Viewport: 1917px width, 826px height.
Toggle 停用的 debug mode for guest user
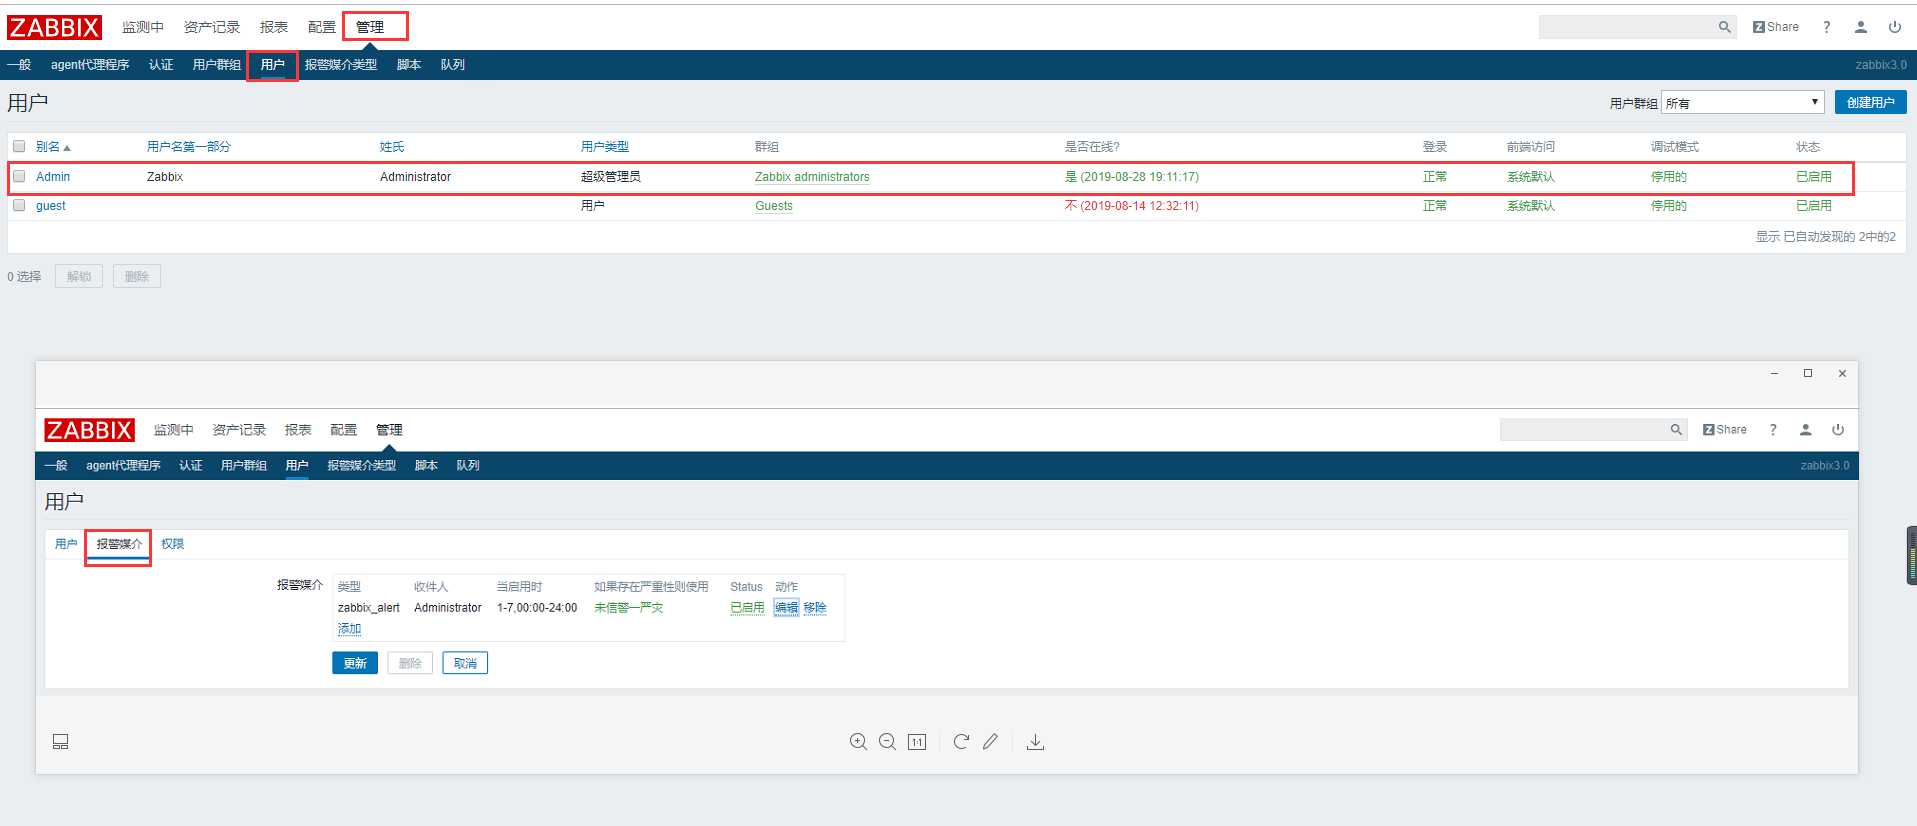1669,206
